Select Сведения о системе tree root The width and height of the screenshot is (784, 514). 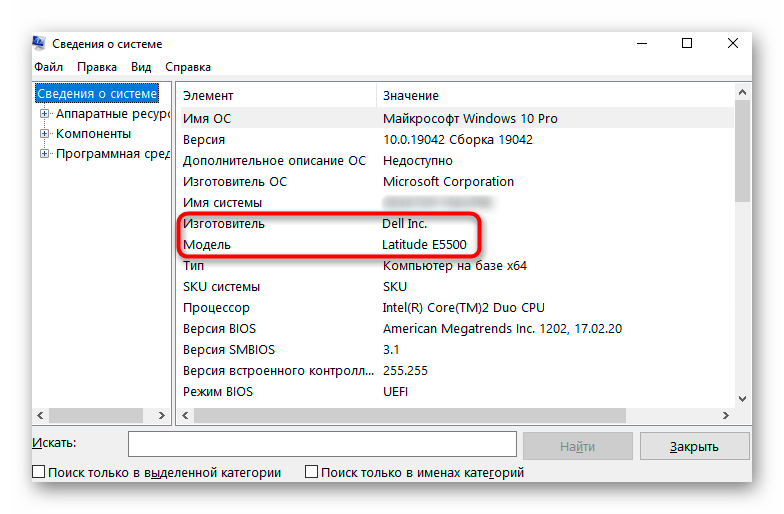point(97,94)
